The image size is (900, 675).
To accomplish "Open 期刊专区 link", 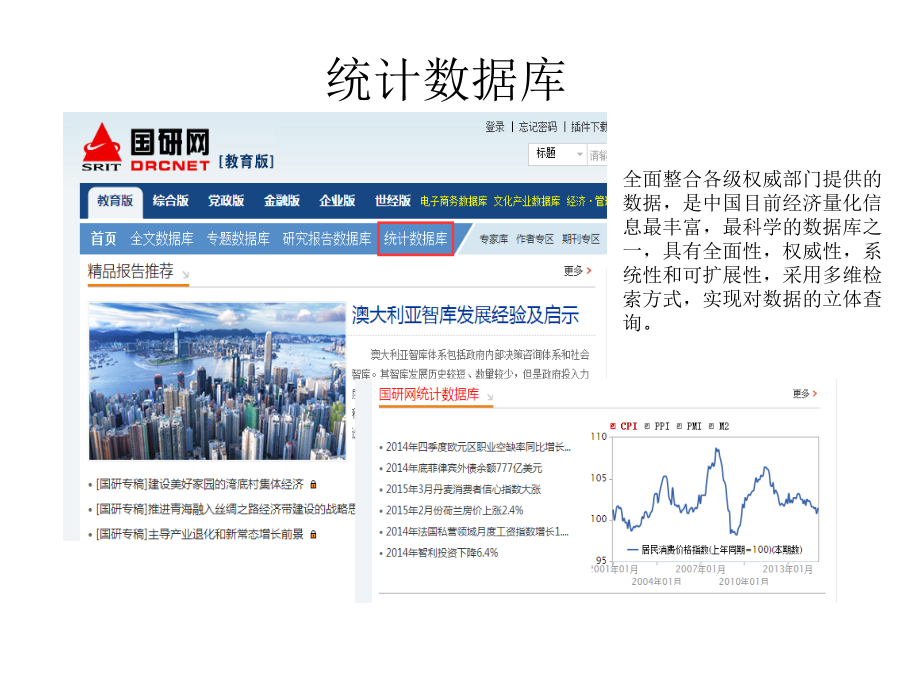I will [581, 239].
